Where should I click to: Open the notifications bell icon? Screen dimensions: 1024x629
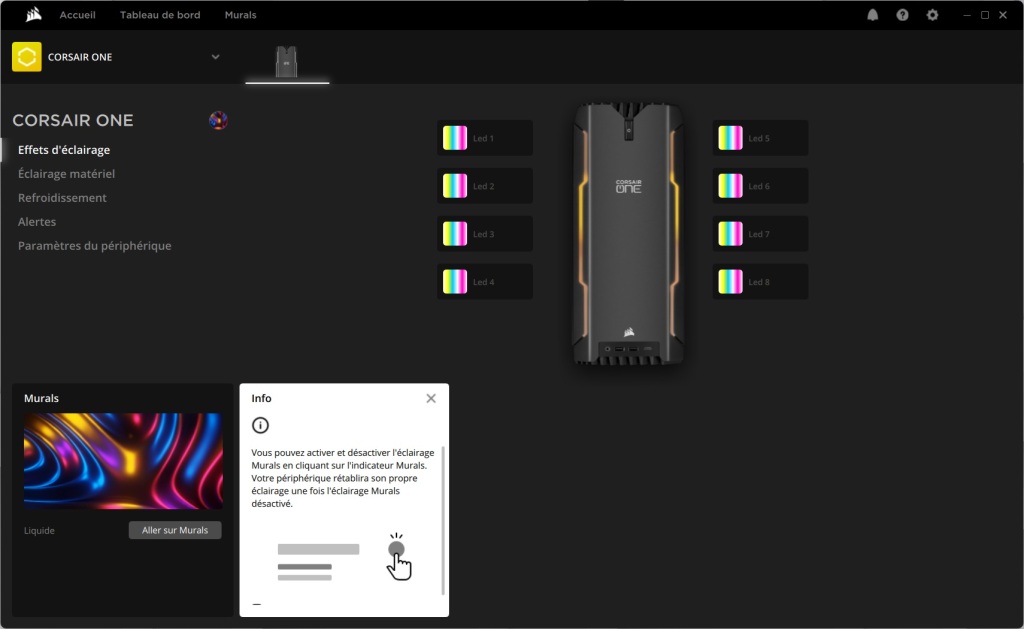pos(873,15)
